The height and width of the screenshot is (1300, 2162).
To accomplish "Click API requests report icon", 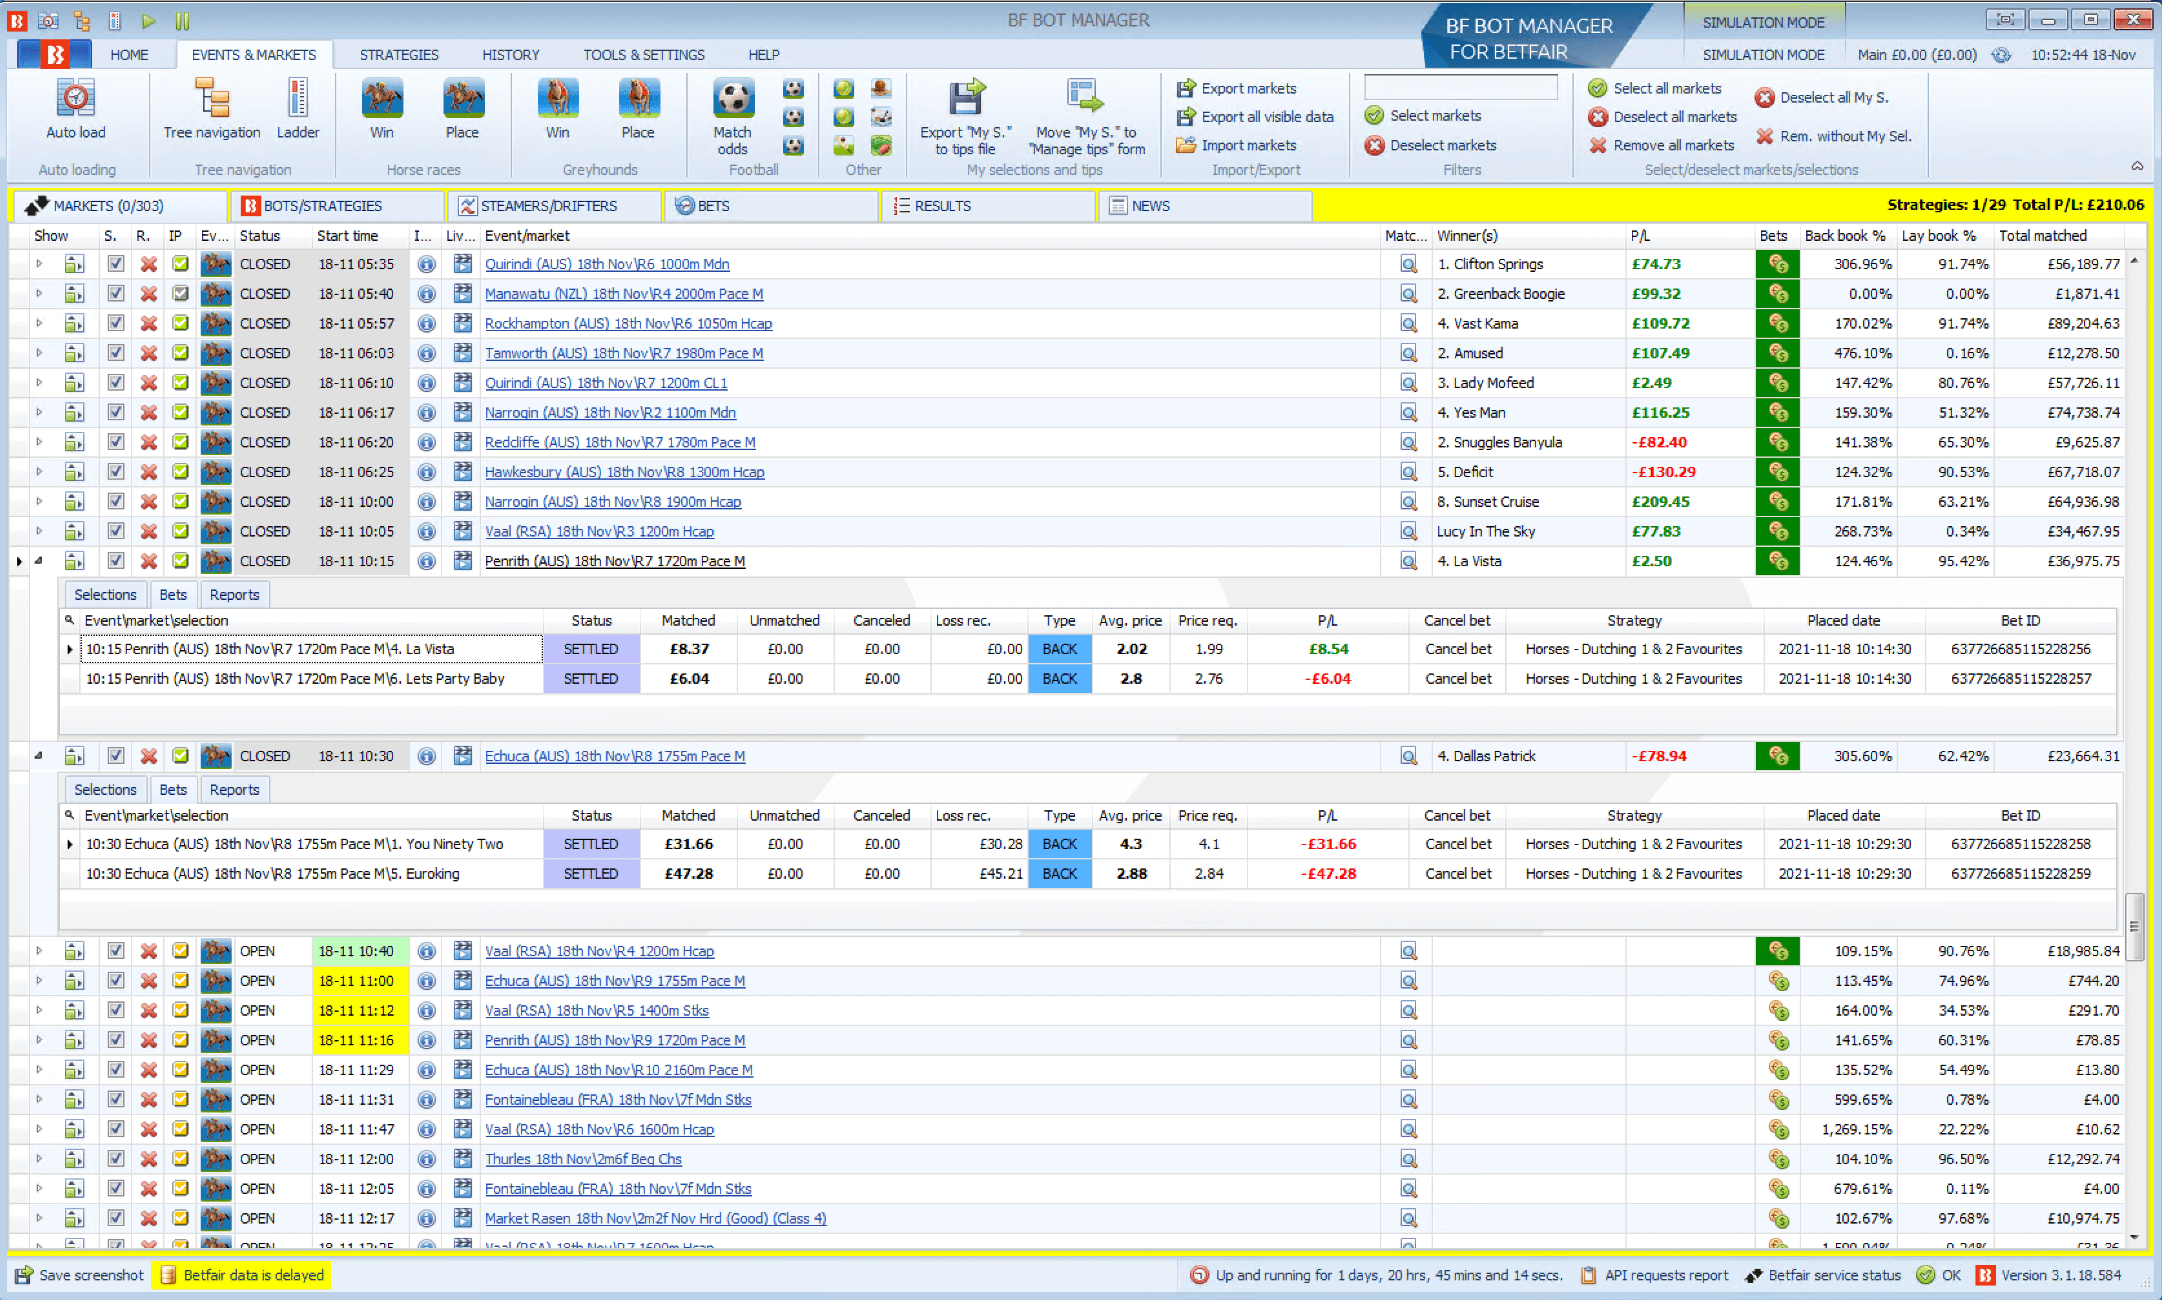I will click(x=1588, y=1275).
